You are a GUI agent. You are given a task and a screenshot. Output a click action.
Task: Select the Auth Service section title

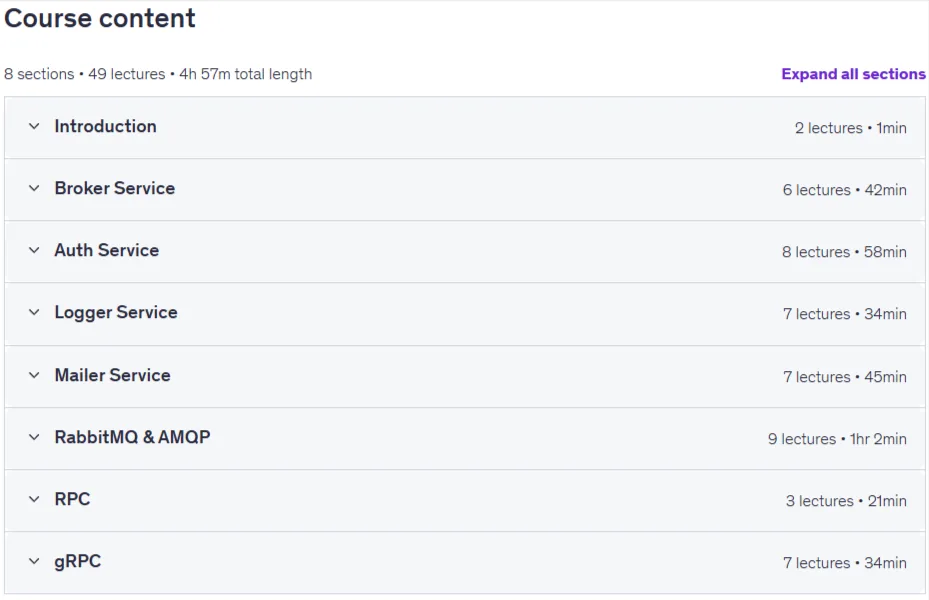[107, 251]
